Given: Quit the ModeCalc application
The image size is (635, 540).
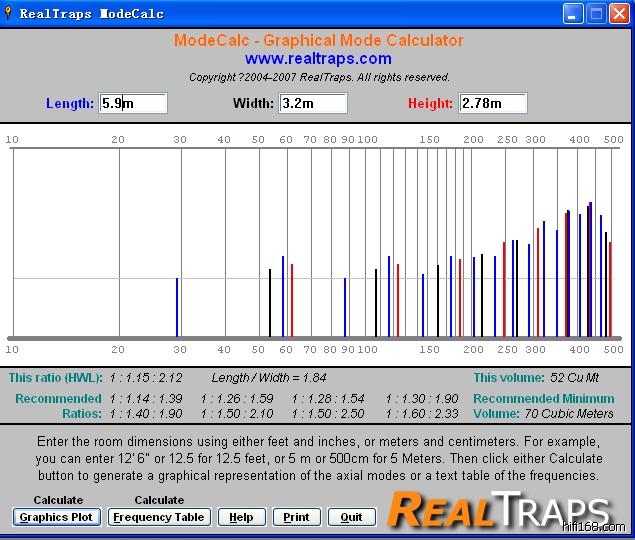Looking at the screenshot, I should 351,517.
